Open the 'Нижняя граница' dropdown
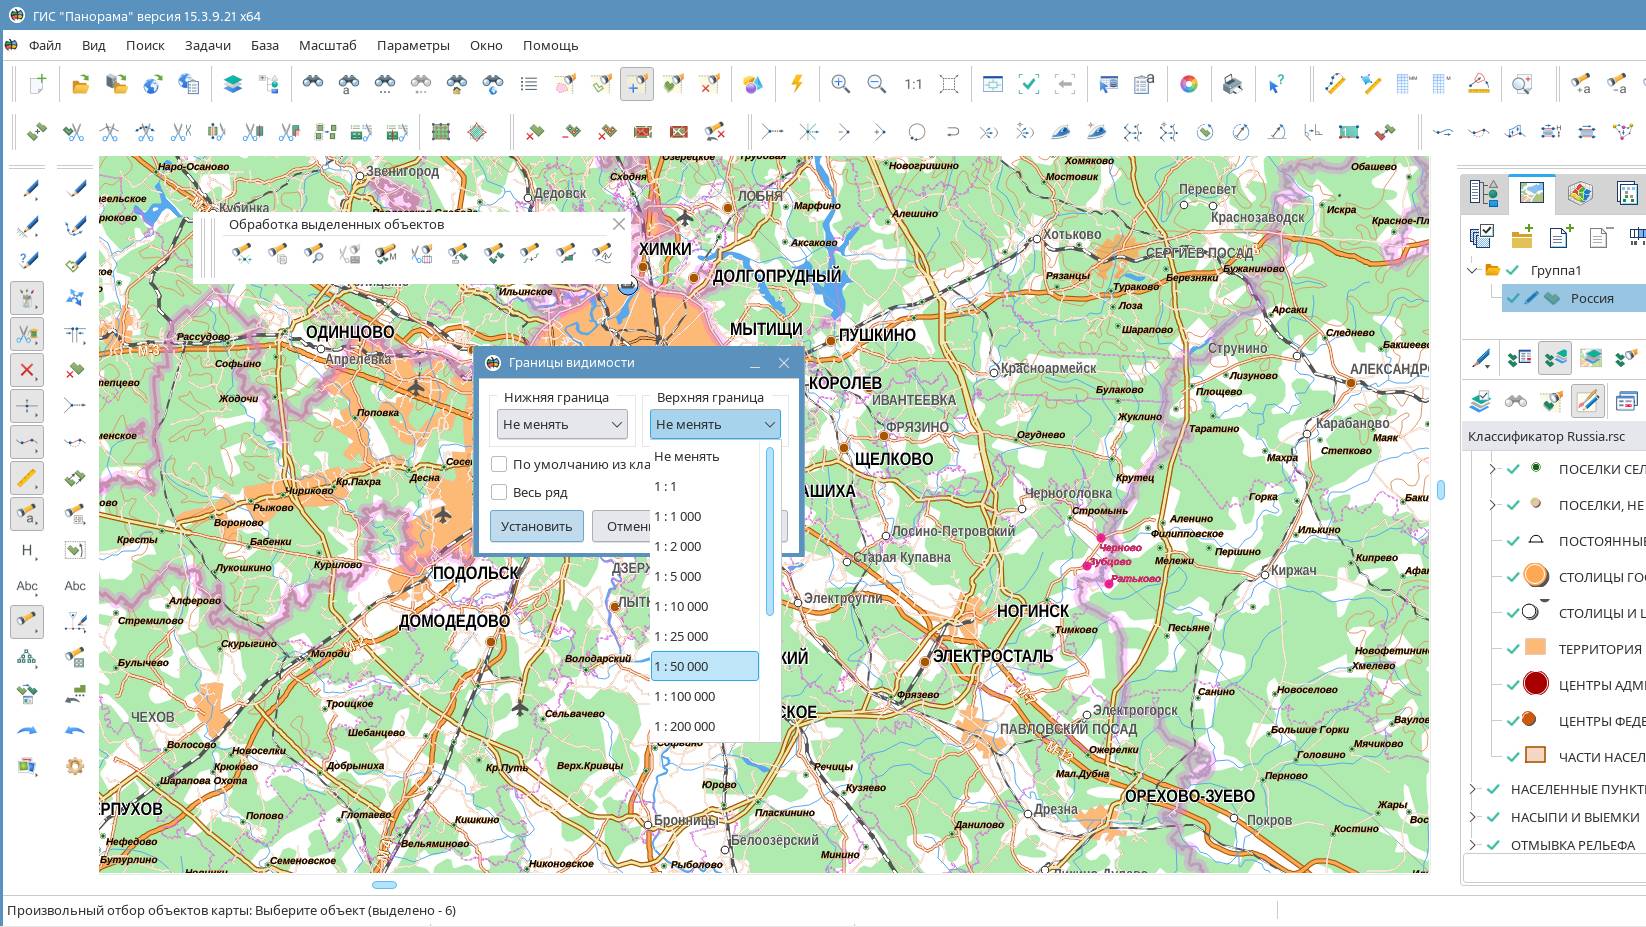Screen dimensions: 1646x927 point(562,425)
